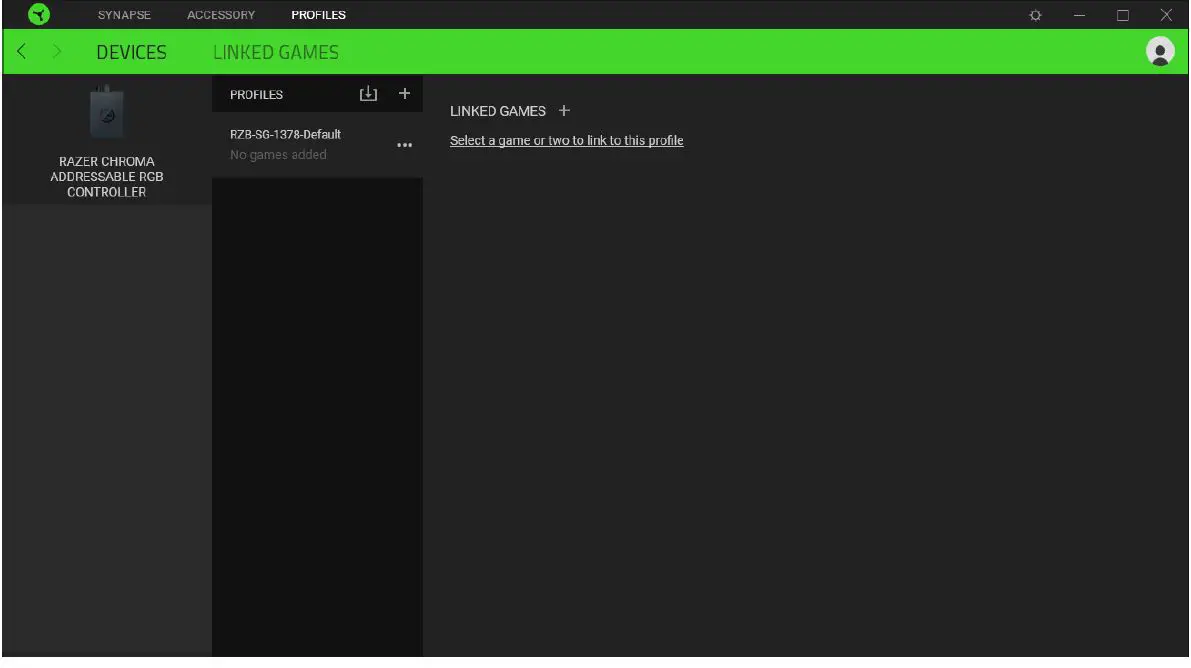Click the forward navigation arrow
This screenshot has width=1191, height=668.
(x=57, y=51)
